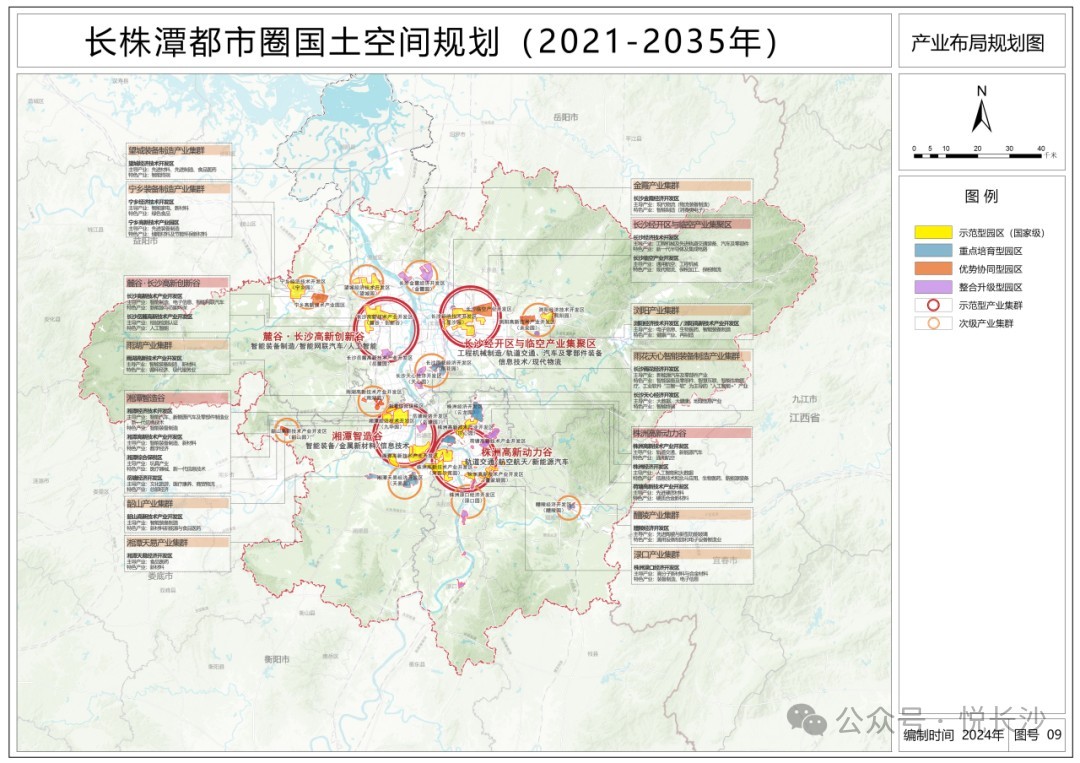Click the 韶山产业集群 callout header
Screen dimensions: 1080x763
(x=177, y=503)
